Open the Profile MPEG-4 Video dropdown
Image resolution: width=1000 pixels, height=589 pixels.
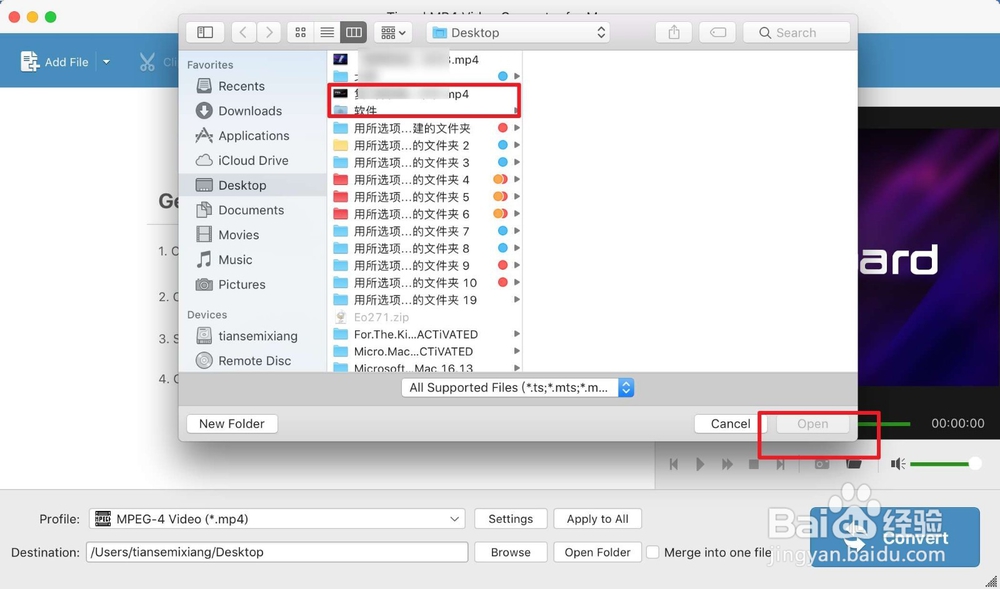click(x=277, y=519)
